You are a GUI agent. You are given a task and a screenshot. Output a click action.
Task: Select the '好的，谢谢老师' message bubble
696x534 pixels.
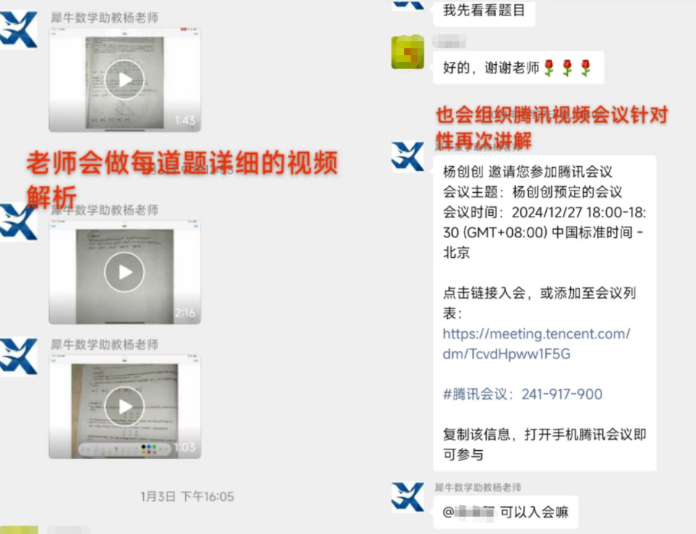click(x=518, y=67)
